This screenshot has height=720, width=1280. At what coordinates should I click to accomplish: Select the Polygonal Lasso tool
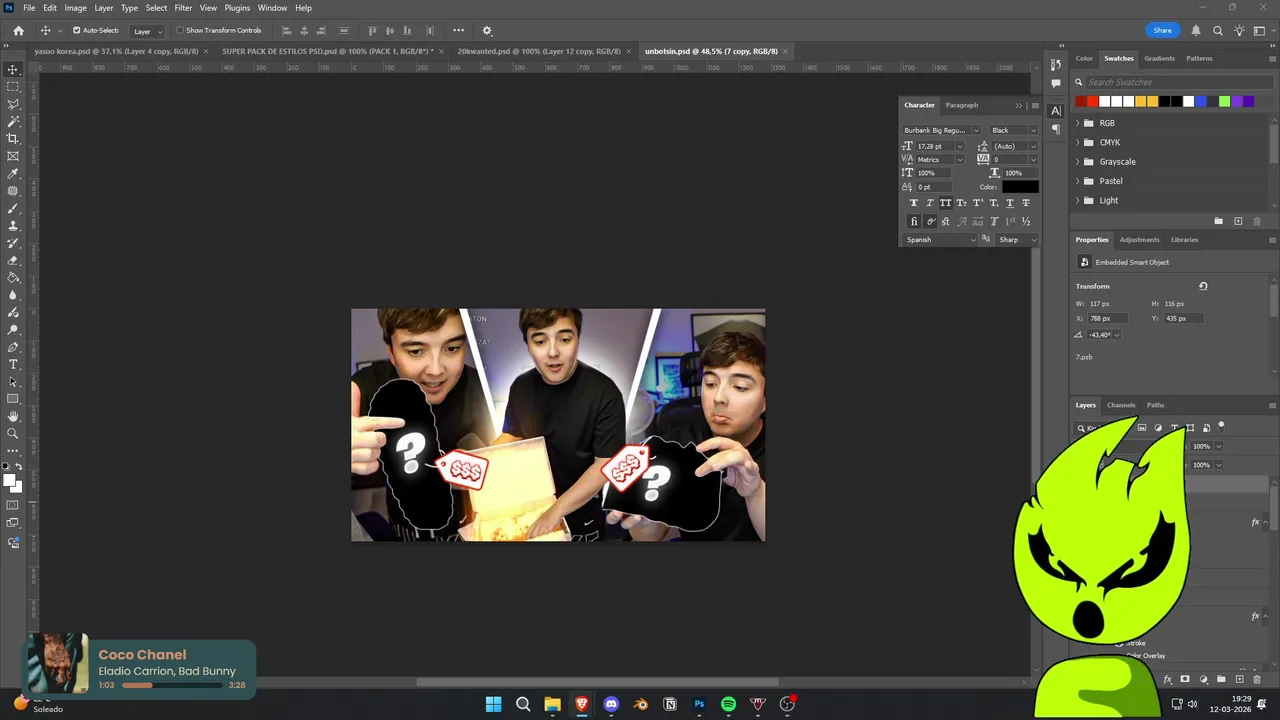(x=13, y=104)
